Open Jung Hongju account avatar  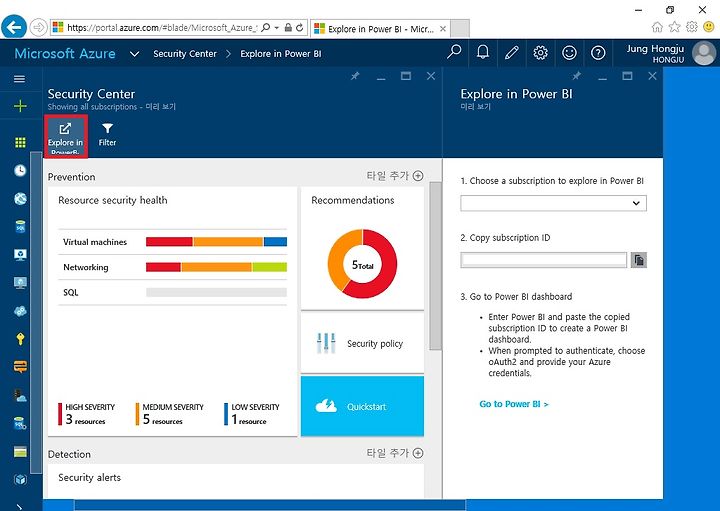coord(703,53)
